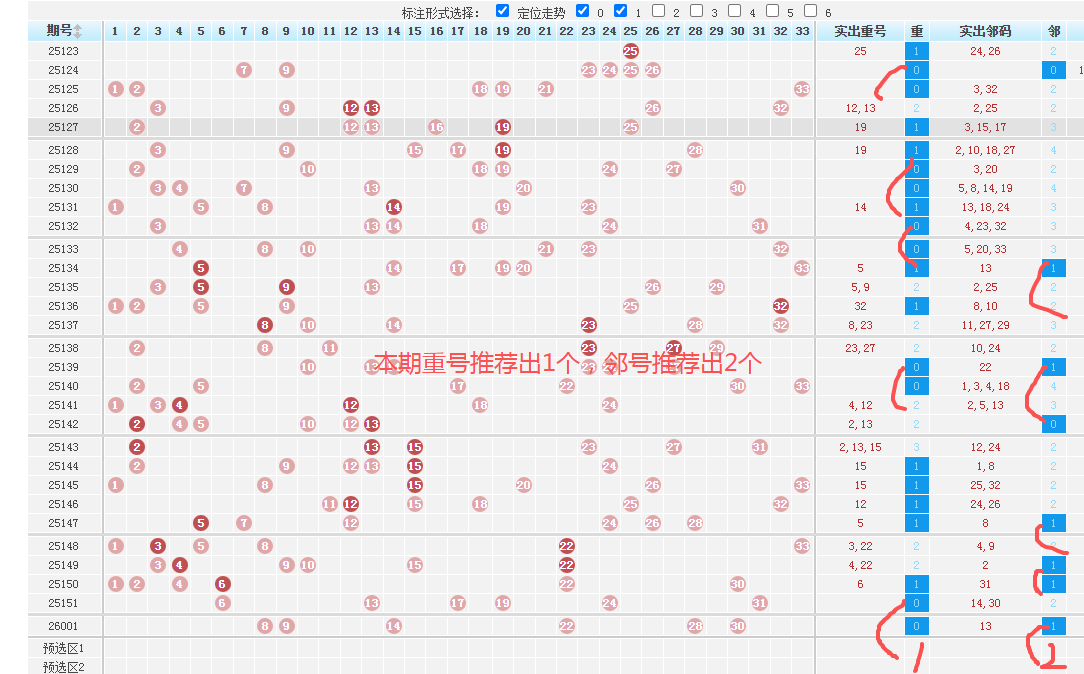Click dark ball 2 in row 25142
Viewport: 1084px width, 674px height.
coord(136,424)
